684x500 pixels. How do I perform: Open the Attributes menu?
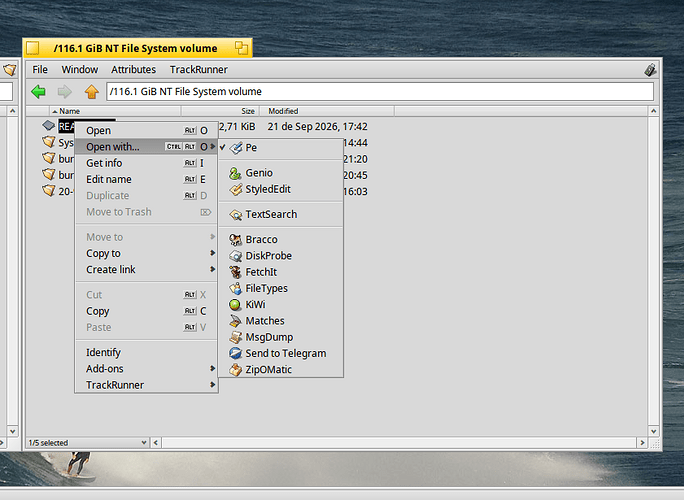pyautogui.click(x=133, y=70)
